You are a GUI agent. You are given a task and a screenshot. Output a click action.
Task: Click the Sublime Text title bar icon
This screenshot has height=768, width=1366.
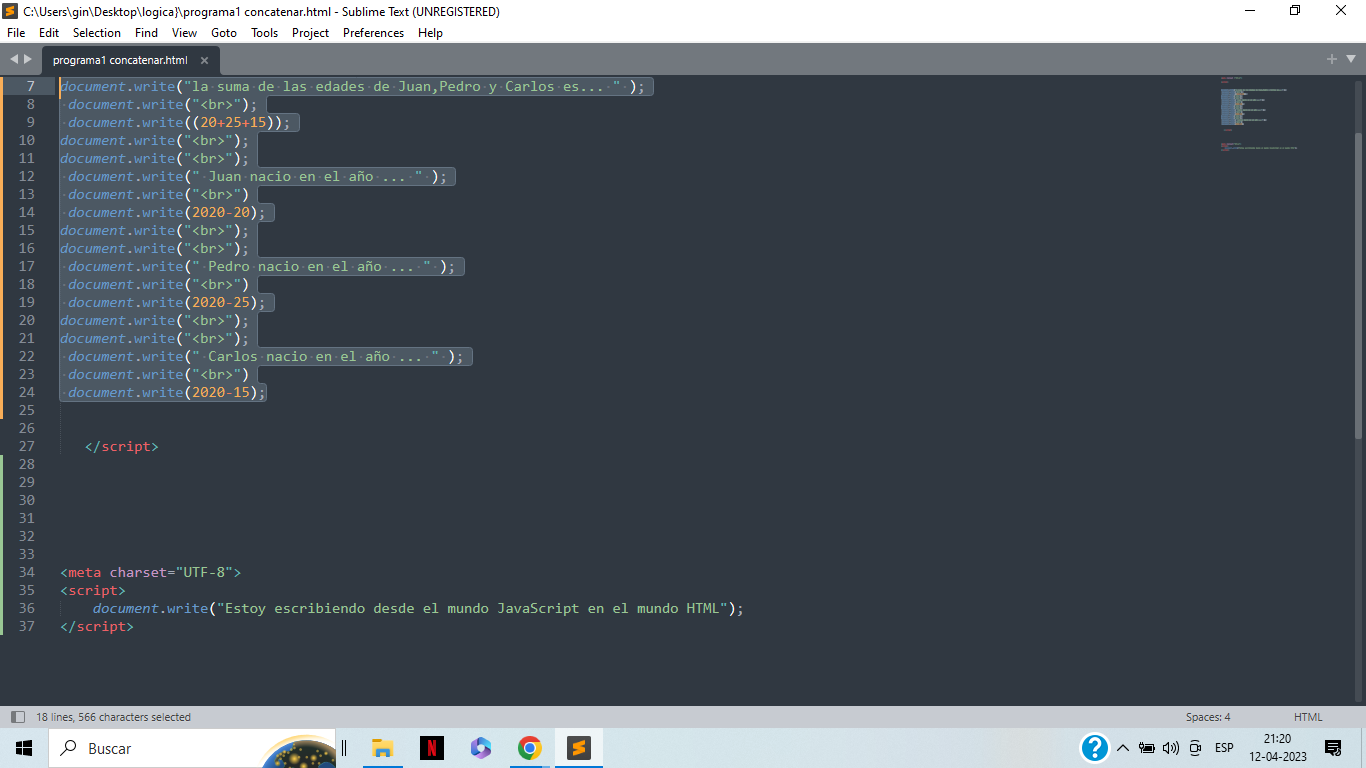(x=10, y=11)
